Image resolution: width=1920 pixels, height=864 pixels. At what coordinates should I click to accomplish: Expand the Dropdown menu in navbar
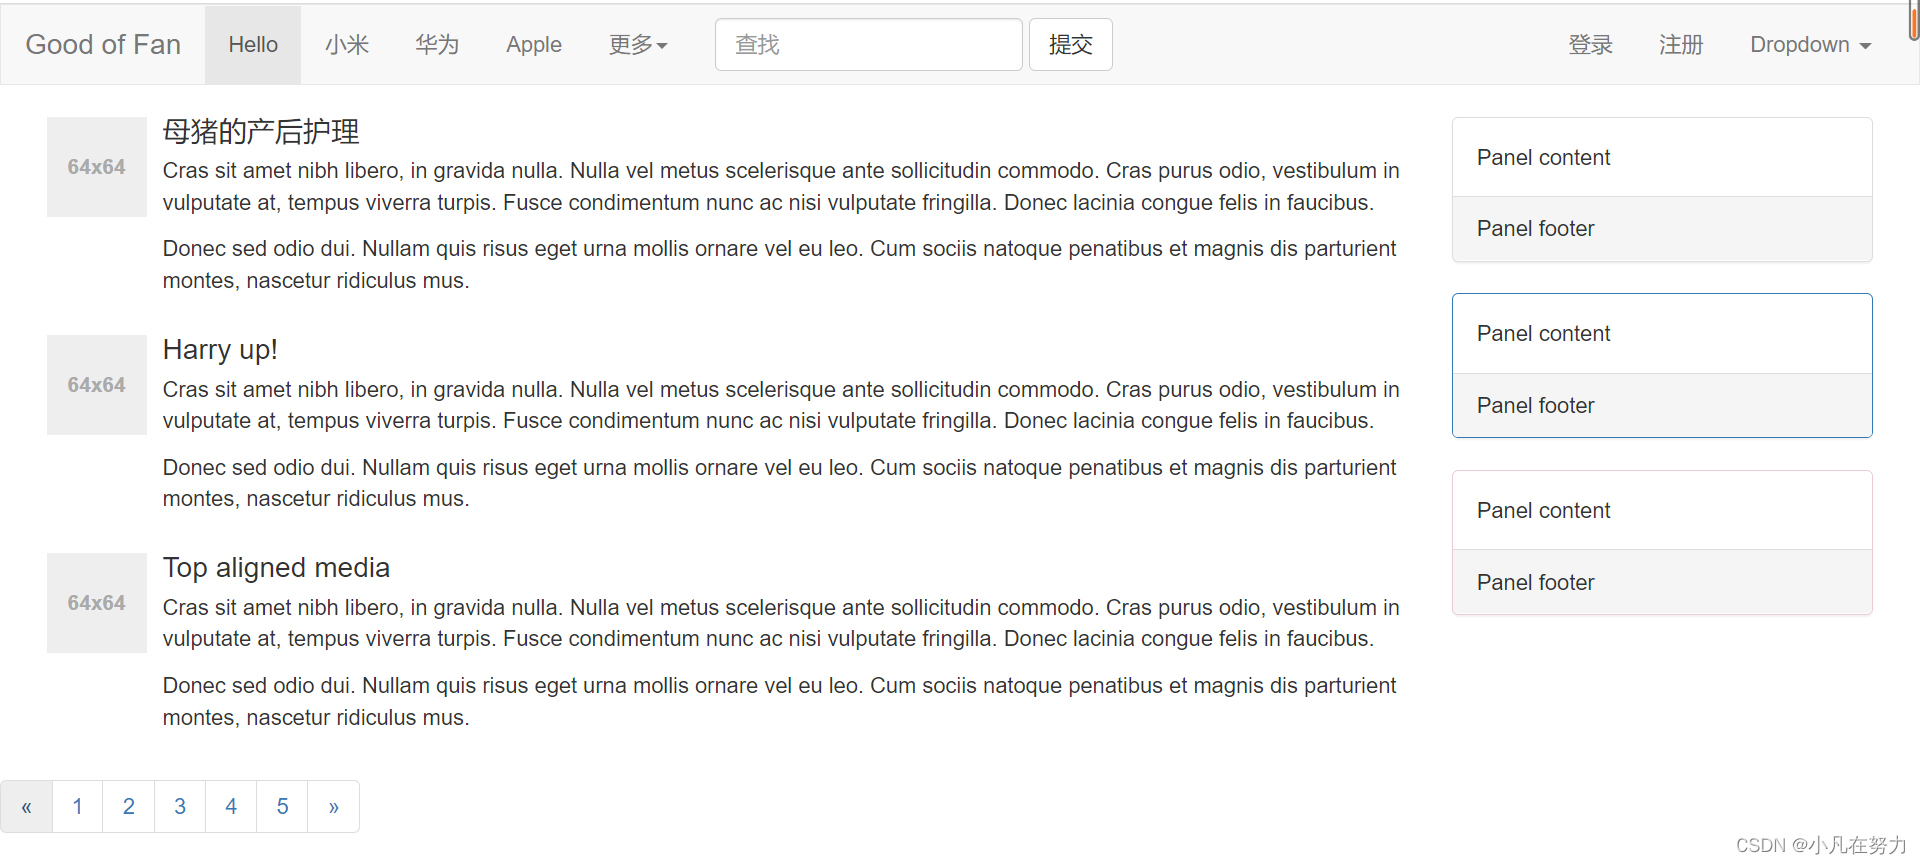[1810, 45]
